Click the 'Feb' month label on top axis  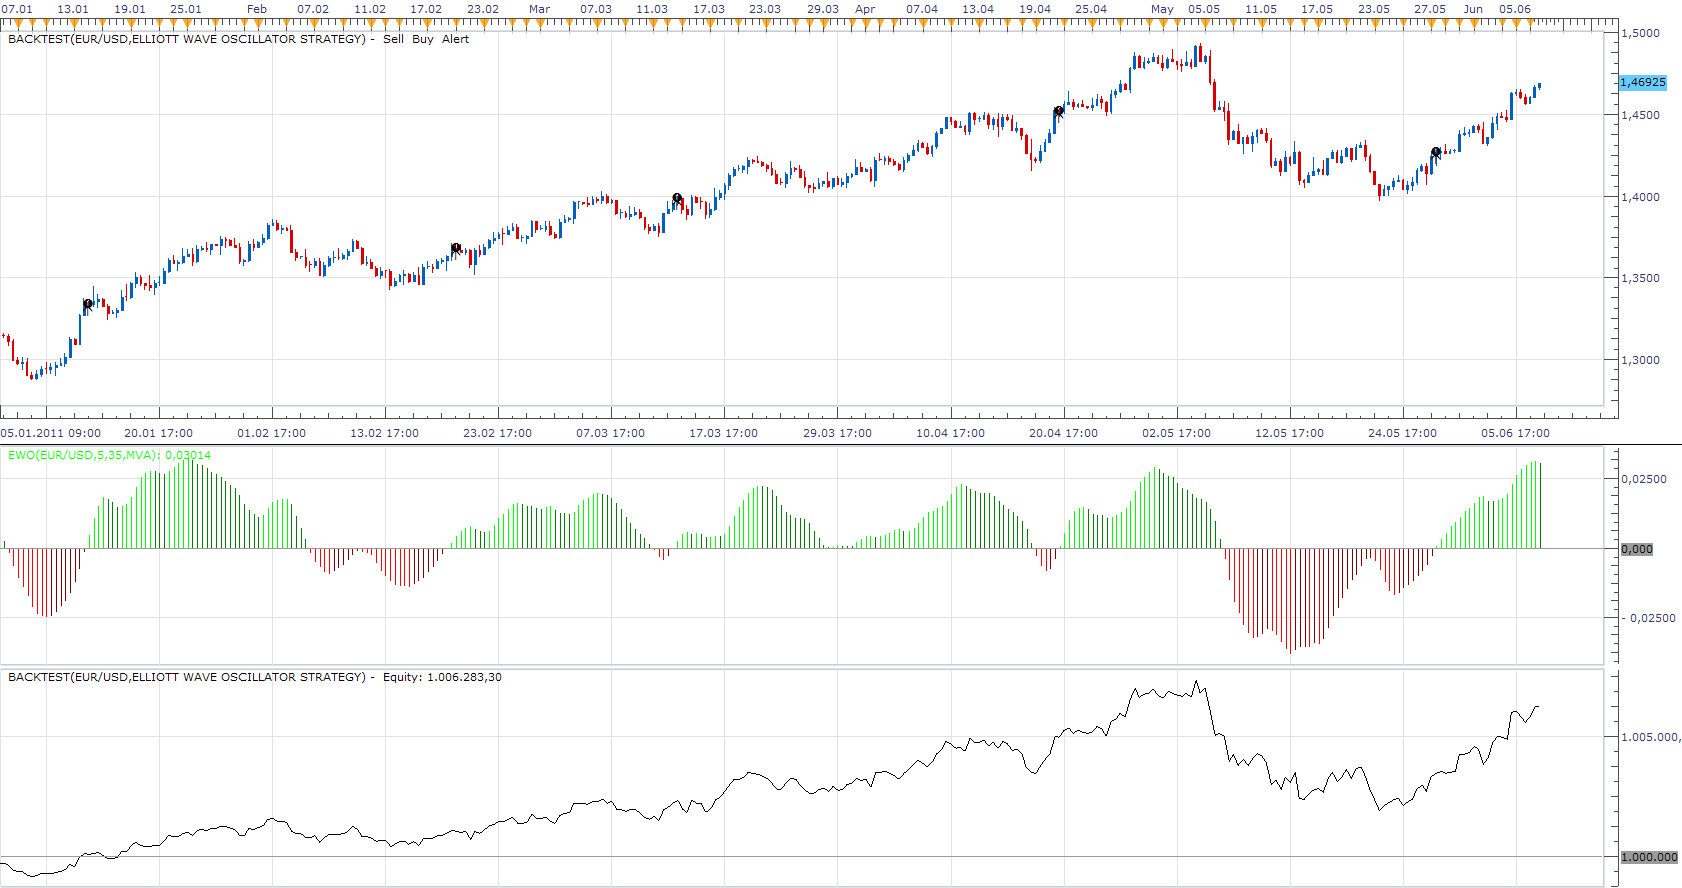(x=257, y=9)
